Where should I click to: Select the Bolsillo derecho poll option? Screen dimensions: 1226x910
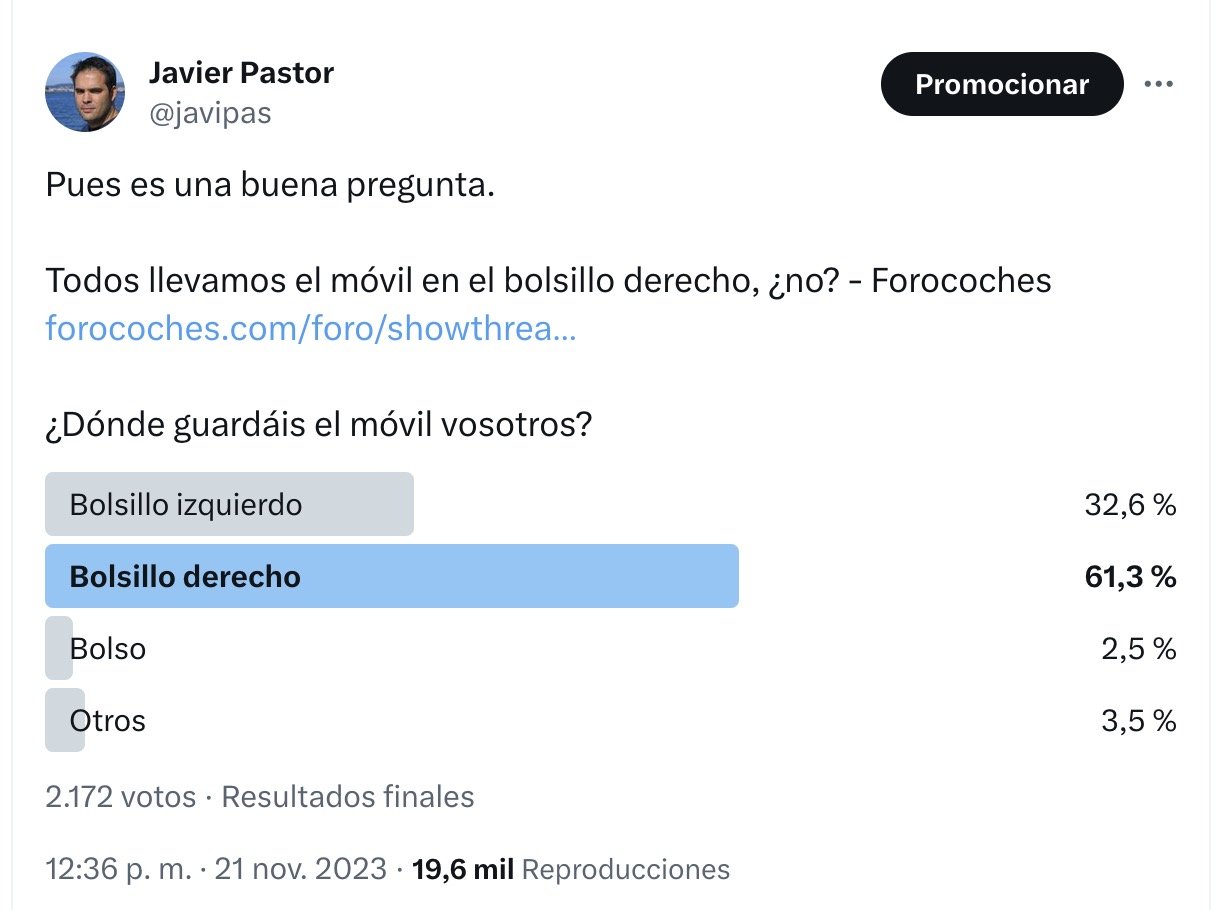pyautogui.click(x=391, y=577)
